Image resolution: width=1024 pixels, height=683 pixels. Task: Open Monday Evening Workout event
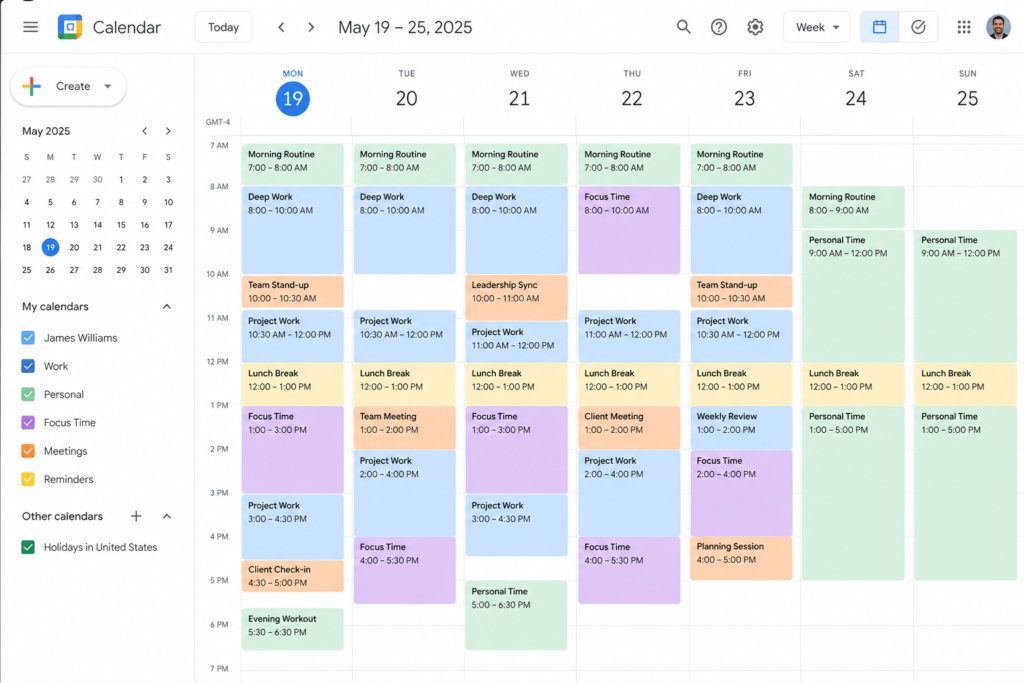[x=293, y=629]
